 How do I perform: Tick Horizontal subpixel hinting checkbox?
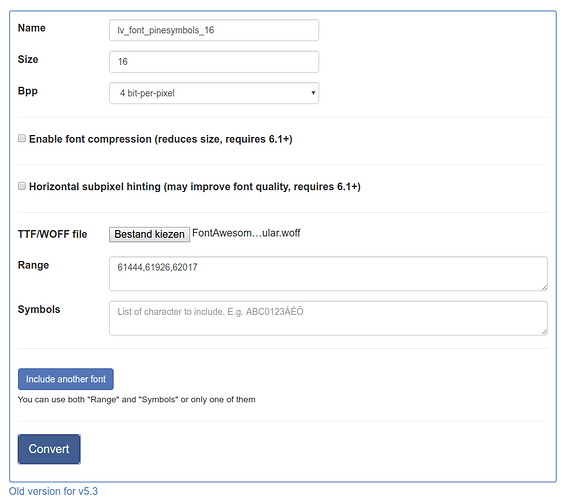click(x=22, y=186)
